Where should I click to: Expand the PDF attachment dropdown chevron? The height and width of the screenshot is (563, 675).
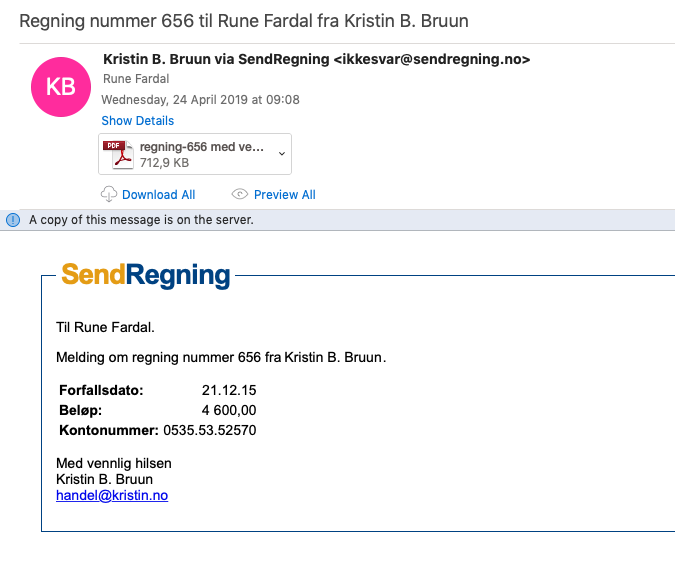(x=282, y=154)
